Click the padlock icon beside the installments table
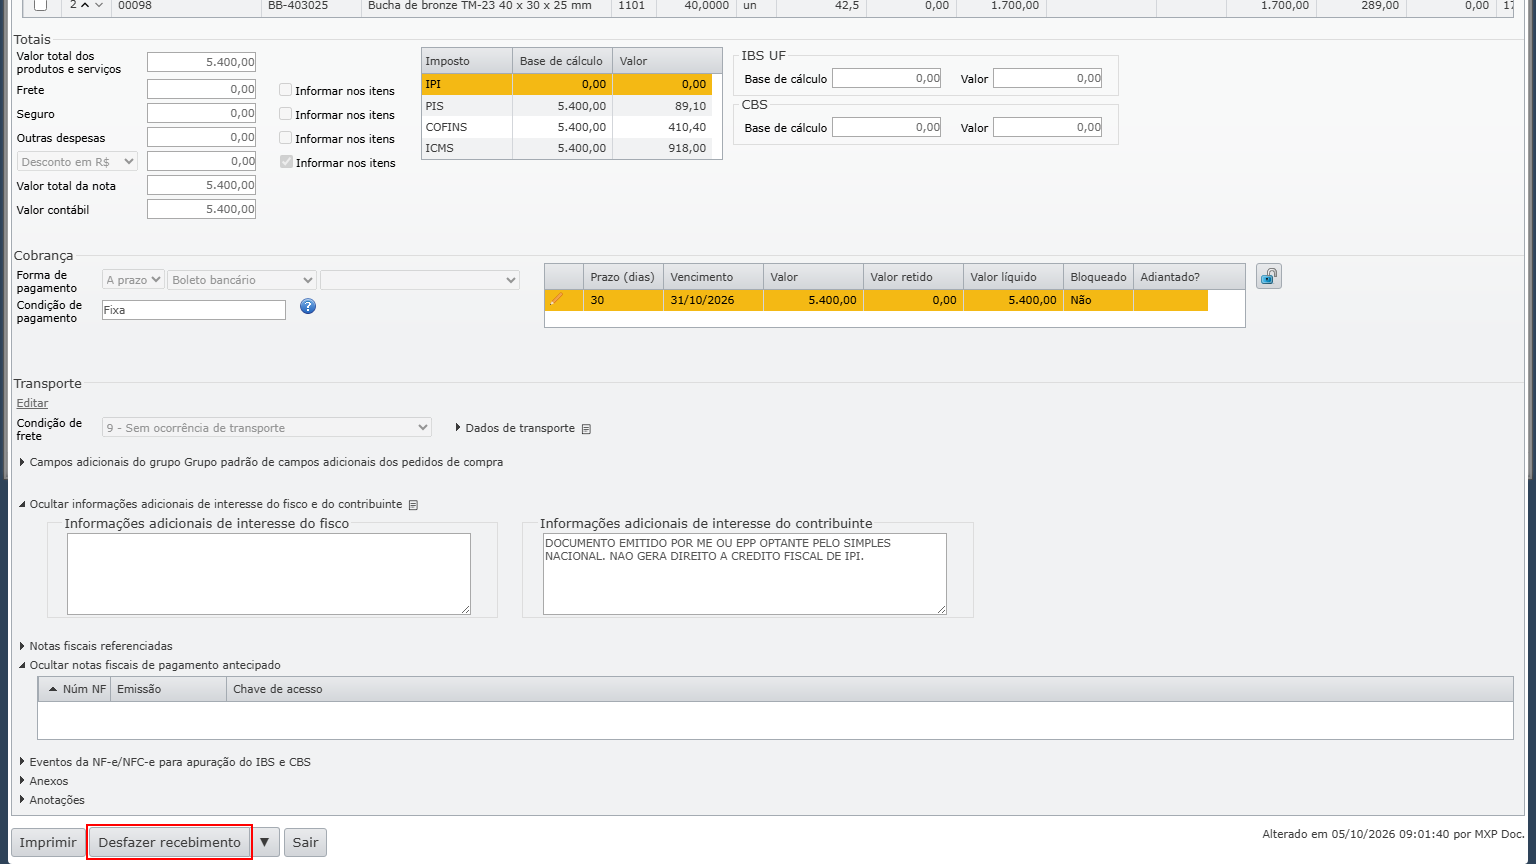The height and width of the screenshot is (864, 1536). (1269, 277)
